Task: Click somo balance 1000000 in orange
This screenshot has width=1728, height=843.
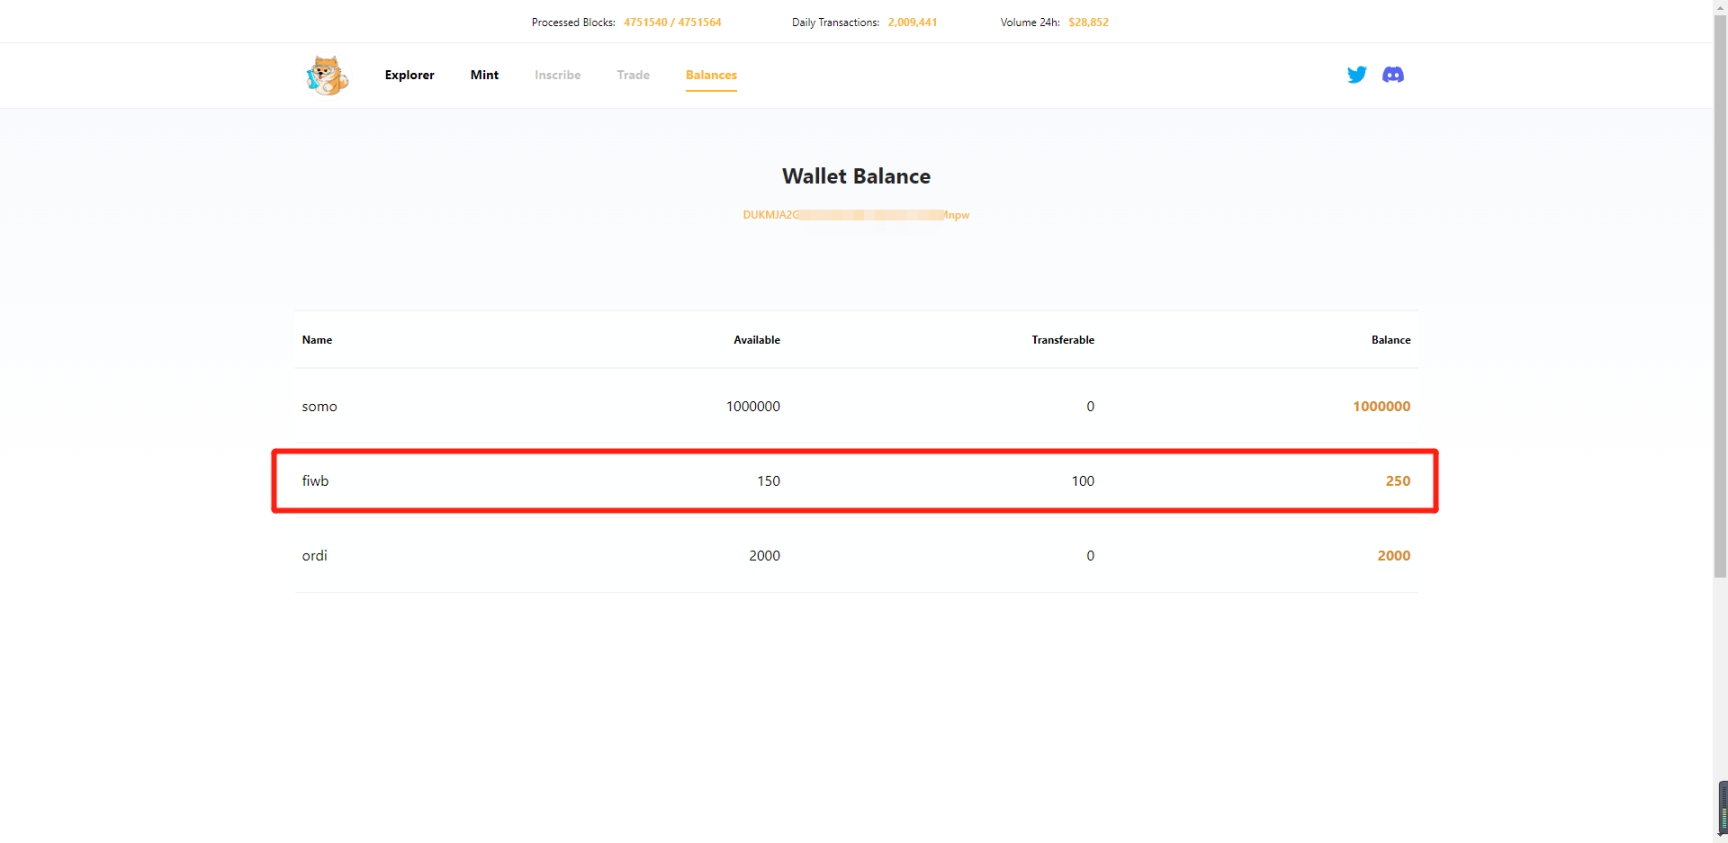Action: click(x=1381, y=406)
